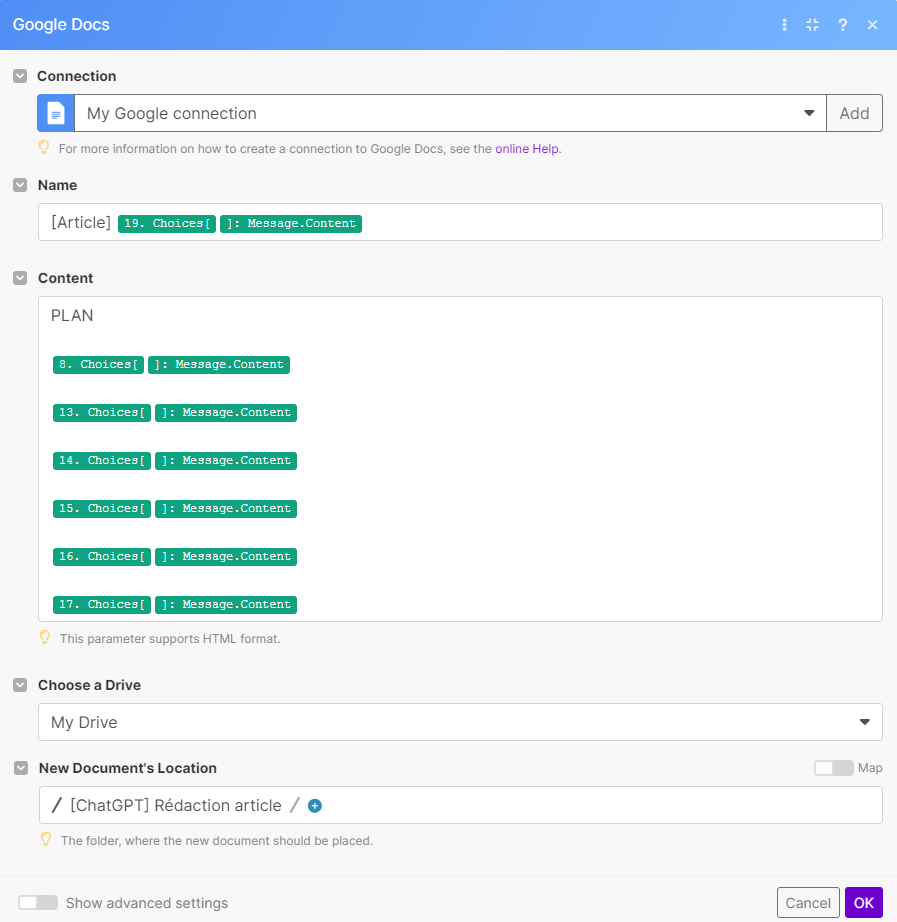Select Message.Content token in Name field
The image size is (897, 922).
tap(291, 223)
